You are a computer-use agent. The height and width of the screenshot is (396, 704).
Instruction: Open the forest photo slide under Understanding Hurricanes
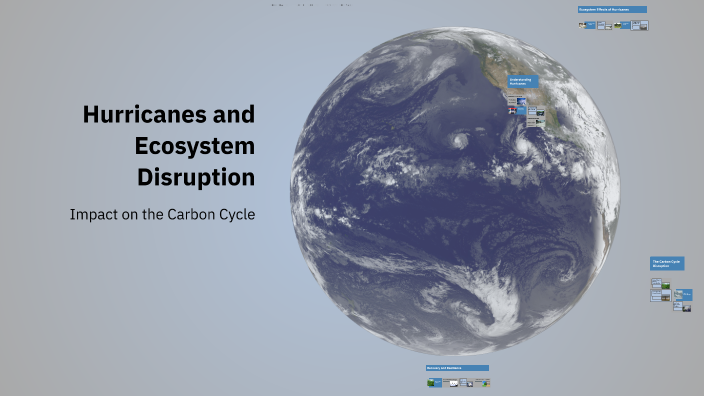pyautogui.click(x=536, y=111)
